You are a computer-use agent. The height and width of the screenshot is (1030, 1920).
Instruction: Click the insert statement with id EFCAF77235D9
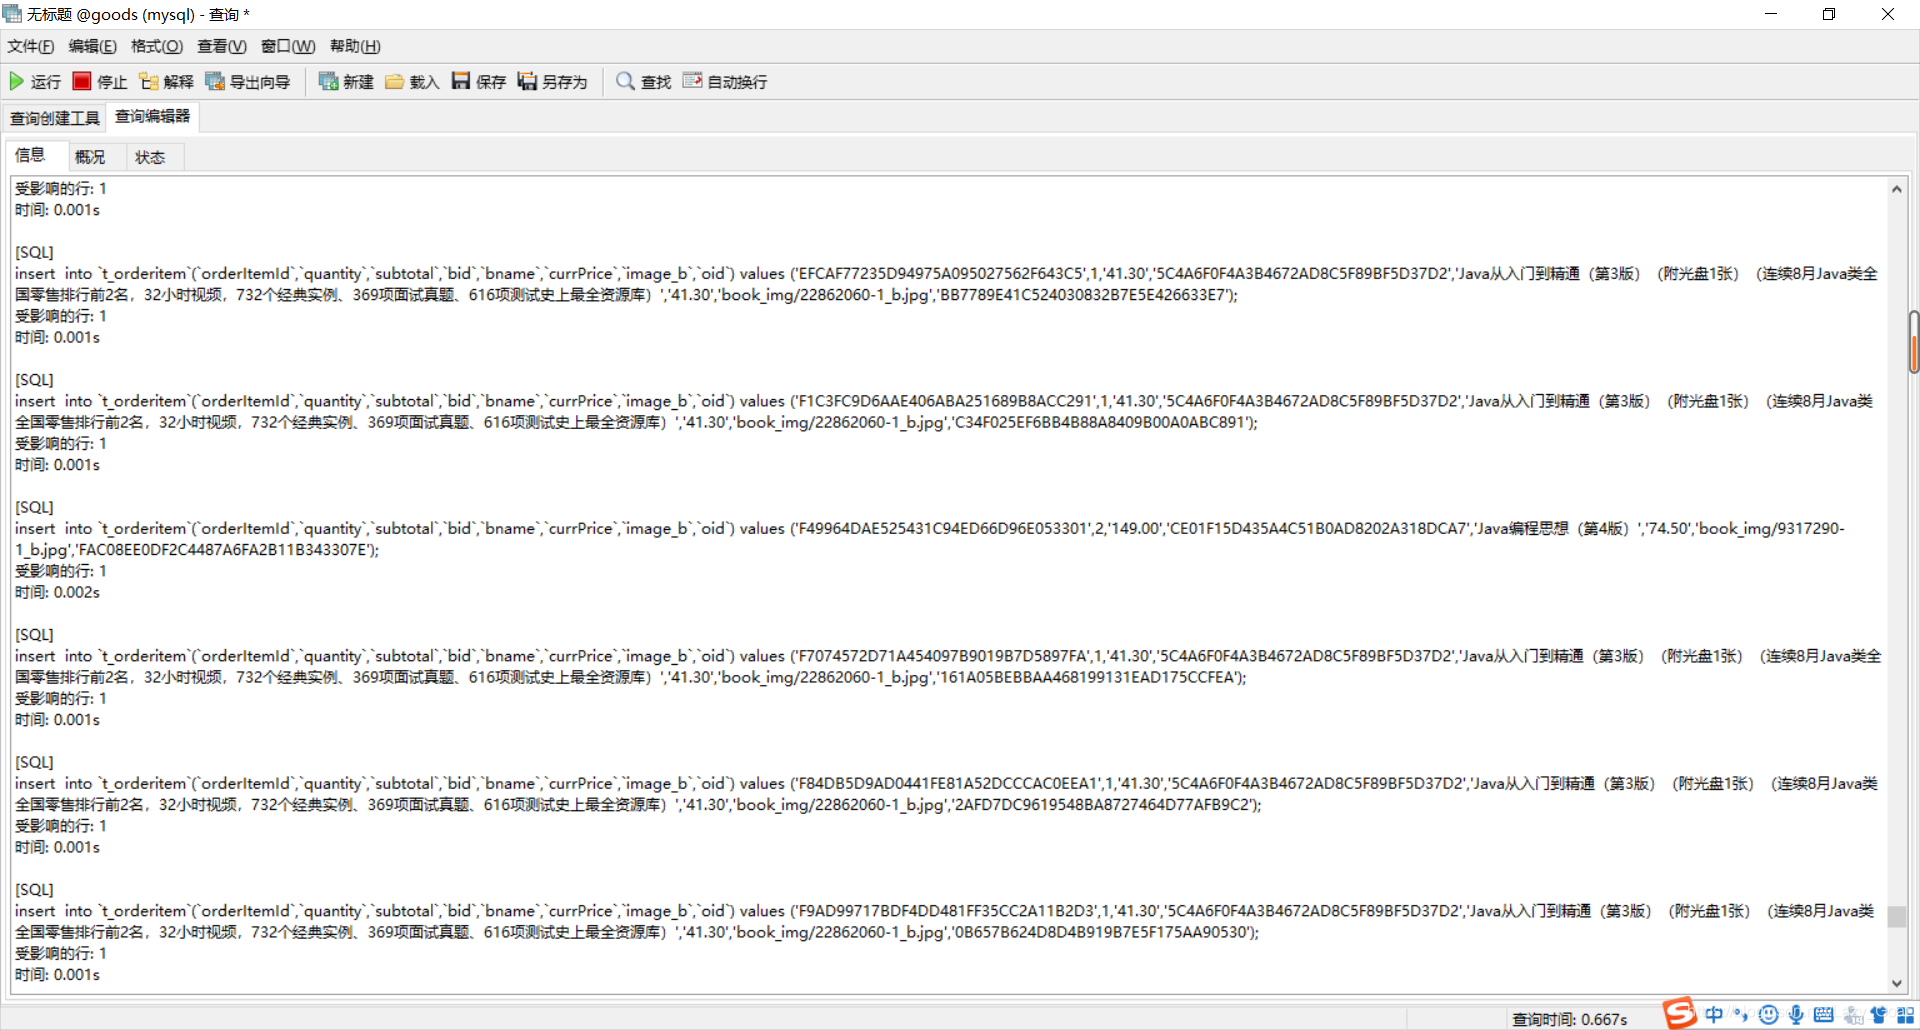click(x=946, y=284)
